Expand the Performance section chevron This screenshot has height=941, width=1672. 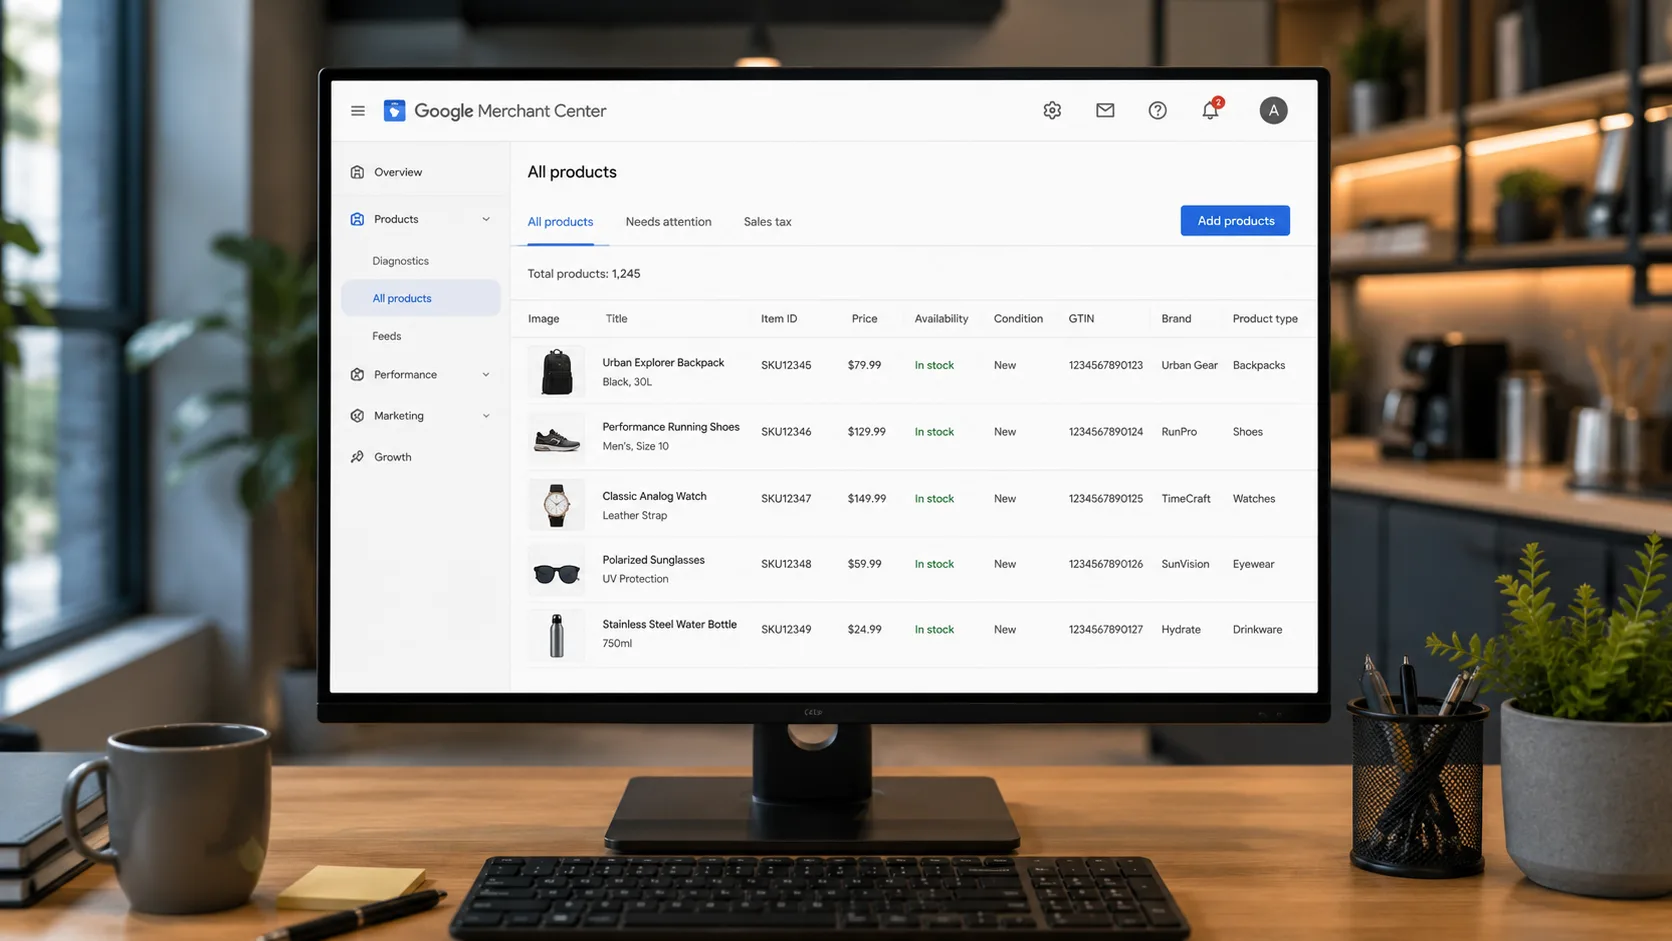click(x=486, y=375)
